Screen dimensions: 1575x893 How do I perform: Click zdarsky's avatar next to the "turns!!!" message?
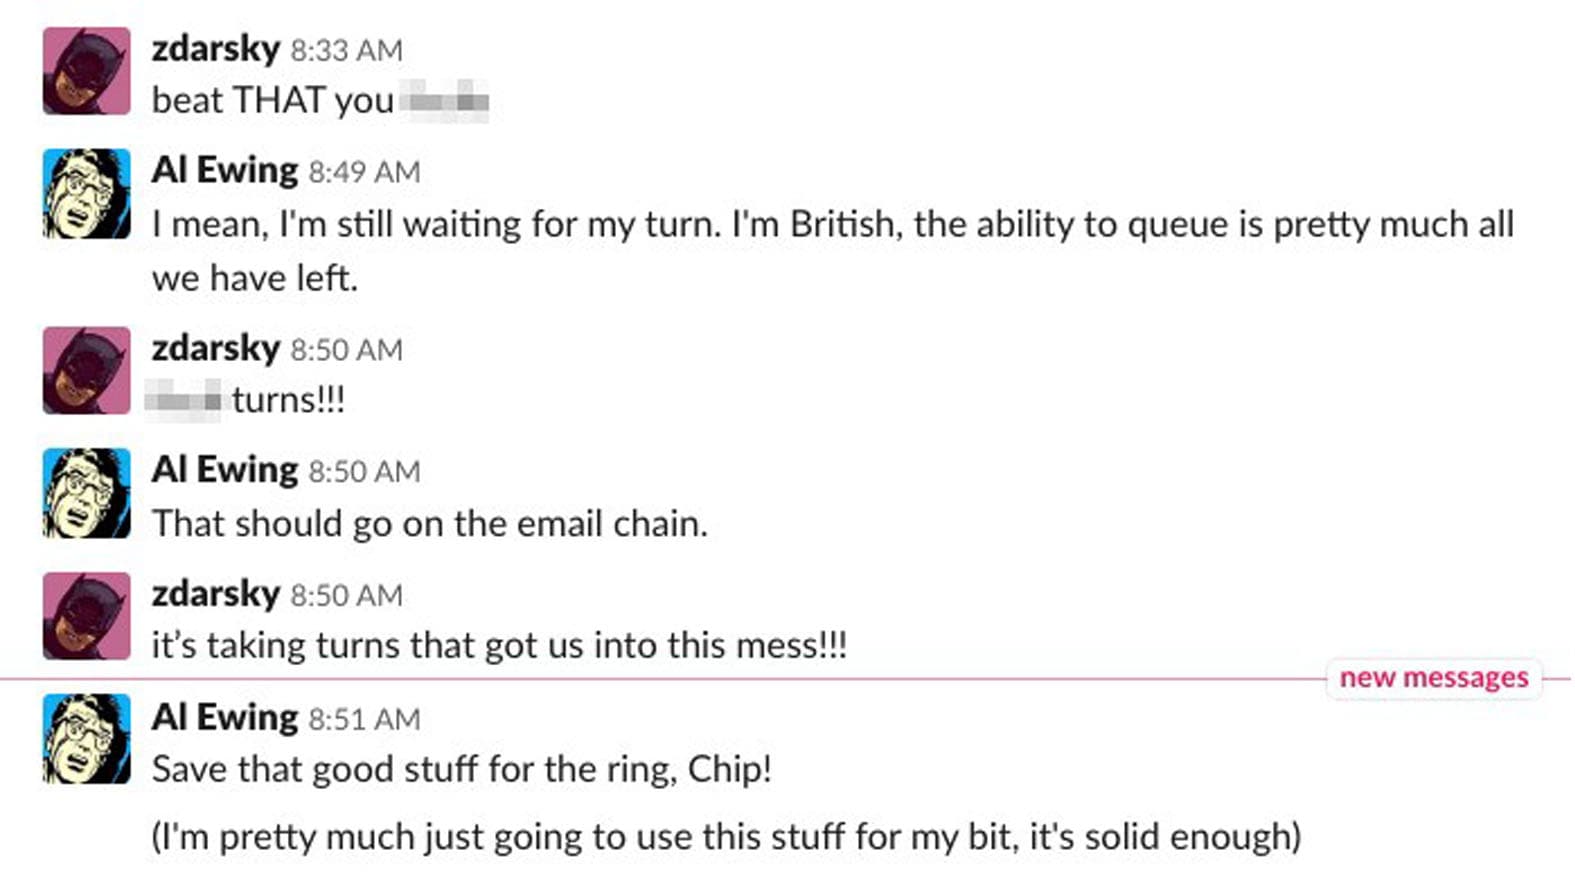coord(86,370)
